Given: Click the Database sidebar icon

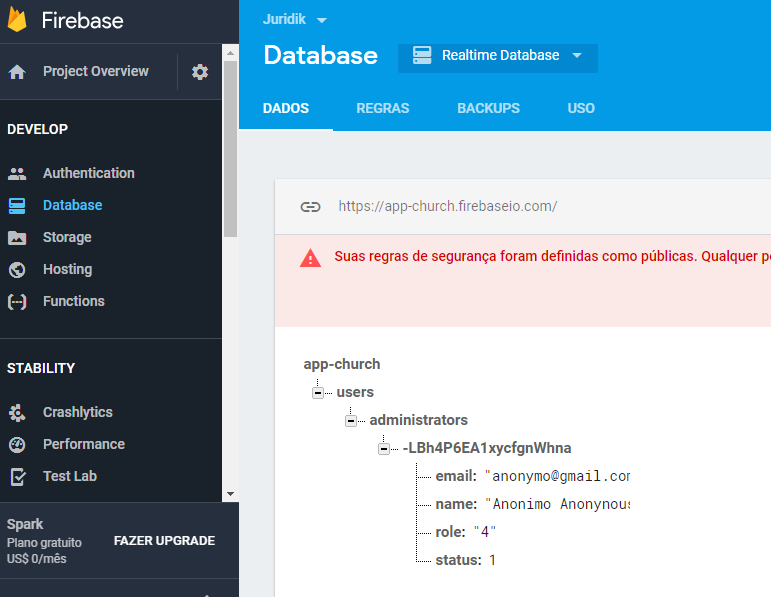Looking at the screenshot, I should coord(17,206).
